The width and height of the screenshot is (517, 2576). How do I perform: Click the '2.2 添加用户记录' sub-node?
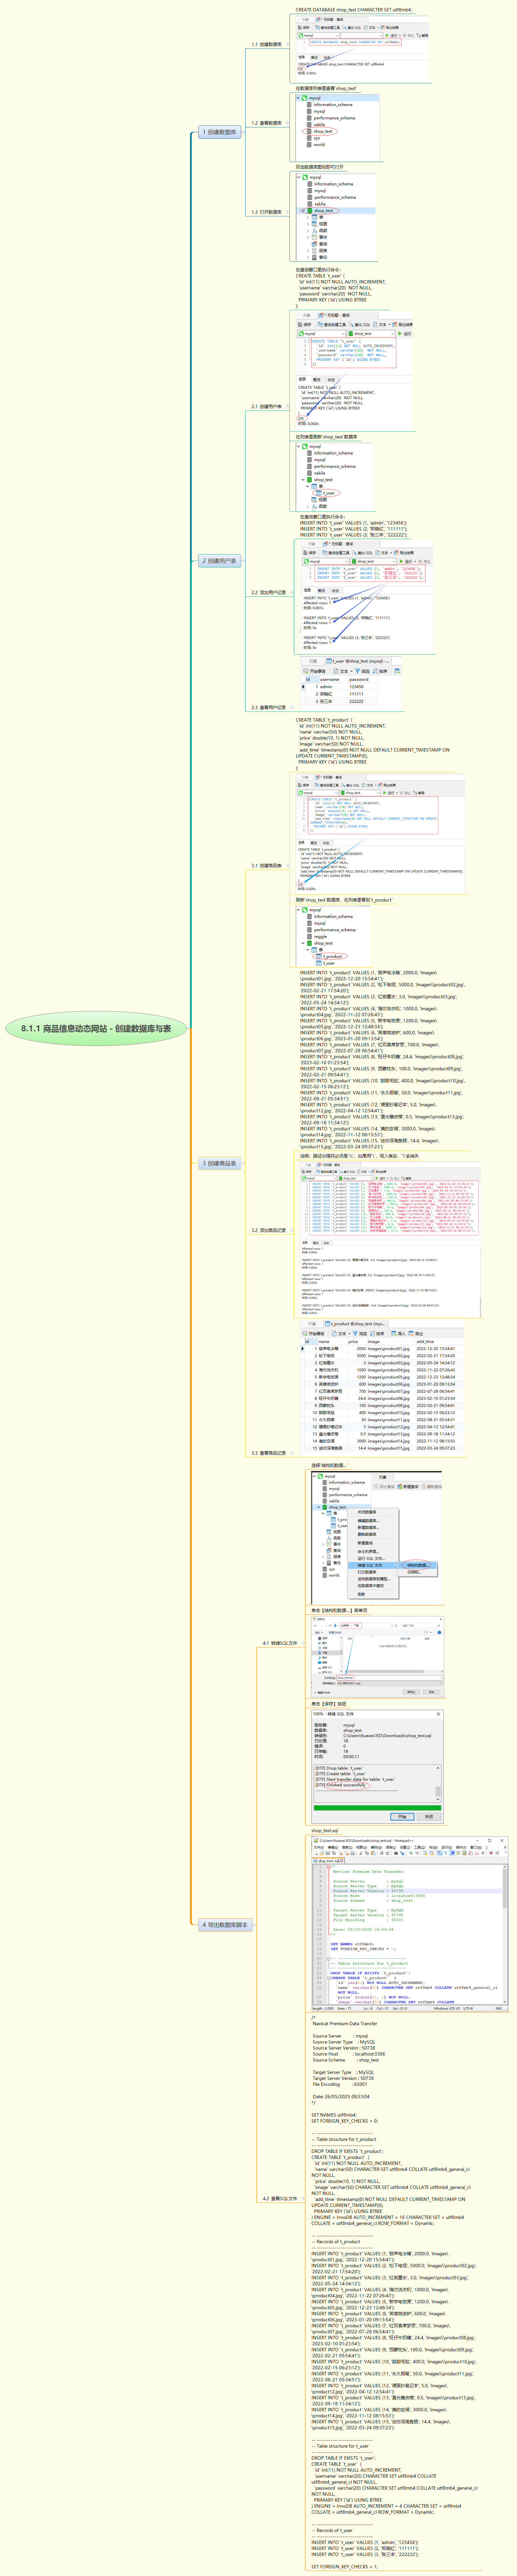268,592
